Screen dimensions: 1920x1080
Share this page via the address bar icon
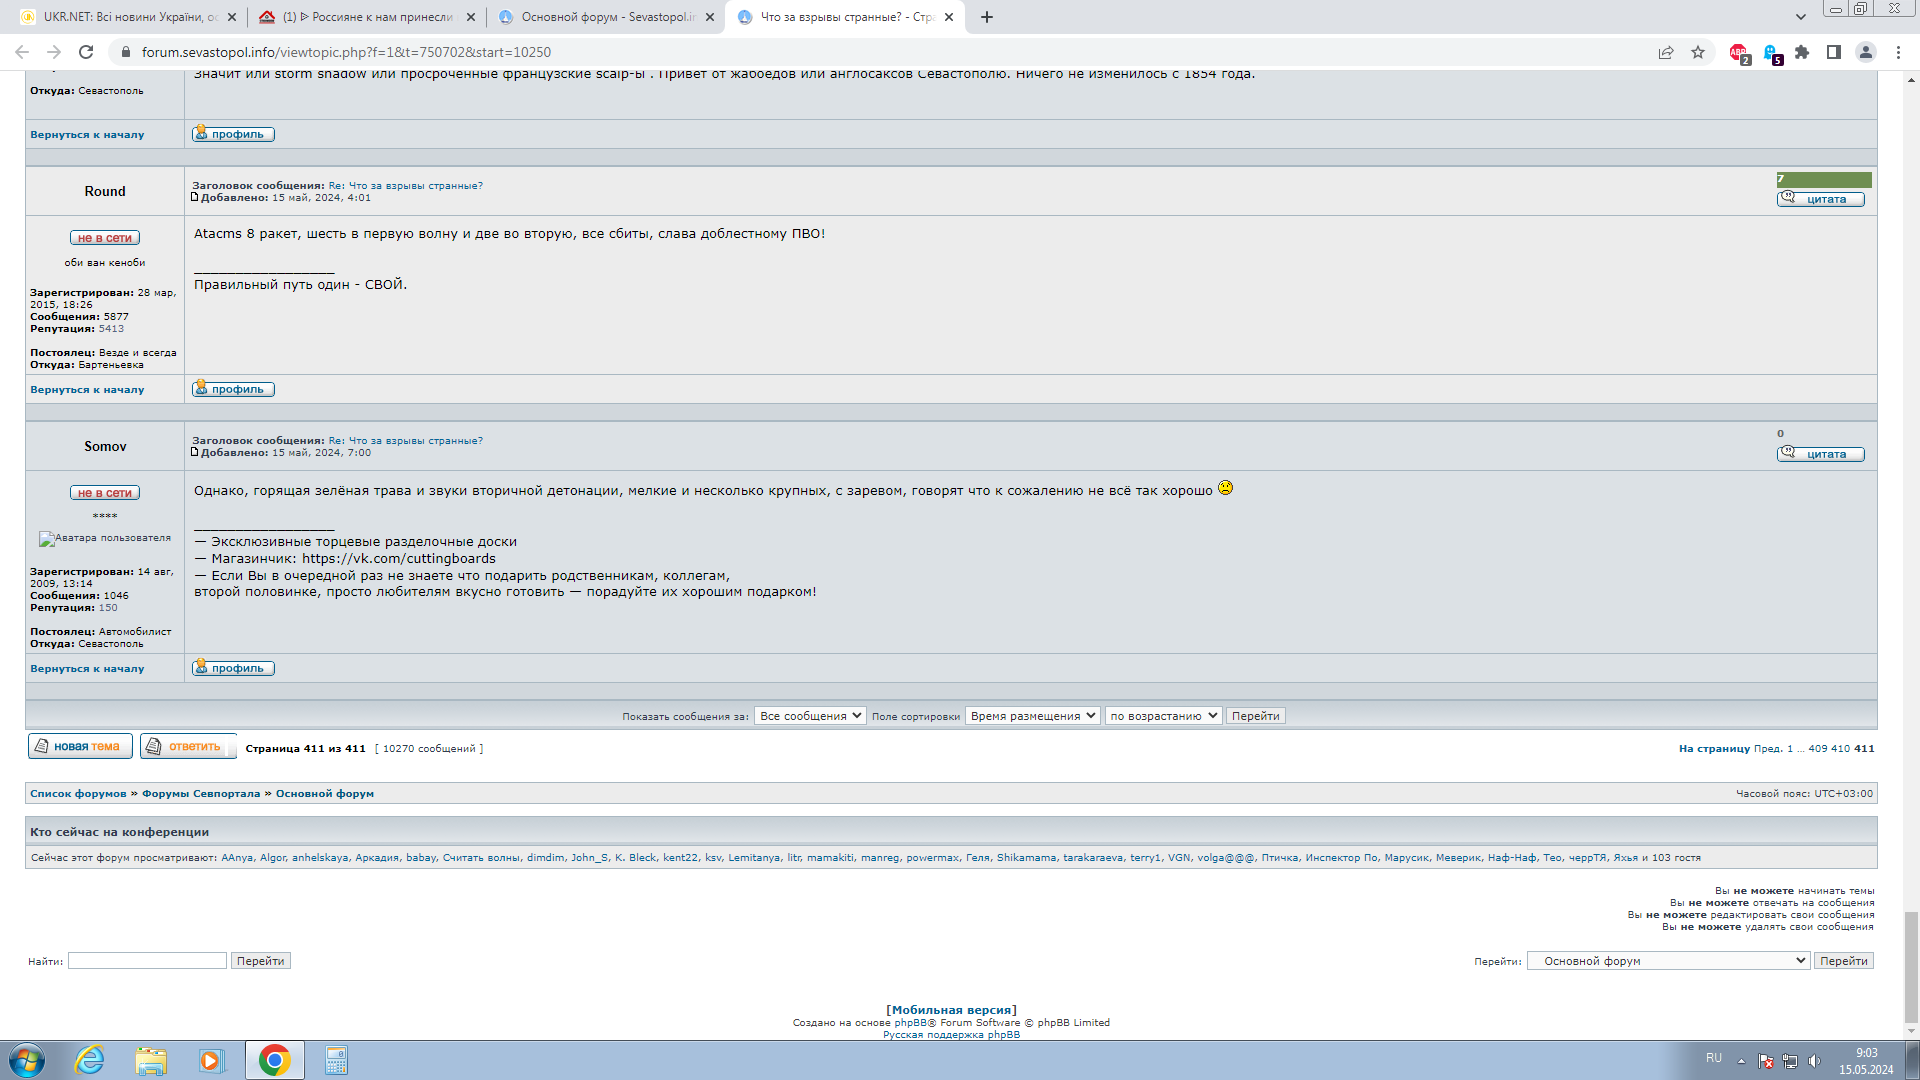[1666, 52]
